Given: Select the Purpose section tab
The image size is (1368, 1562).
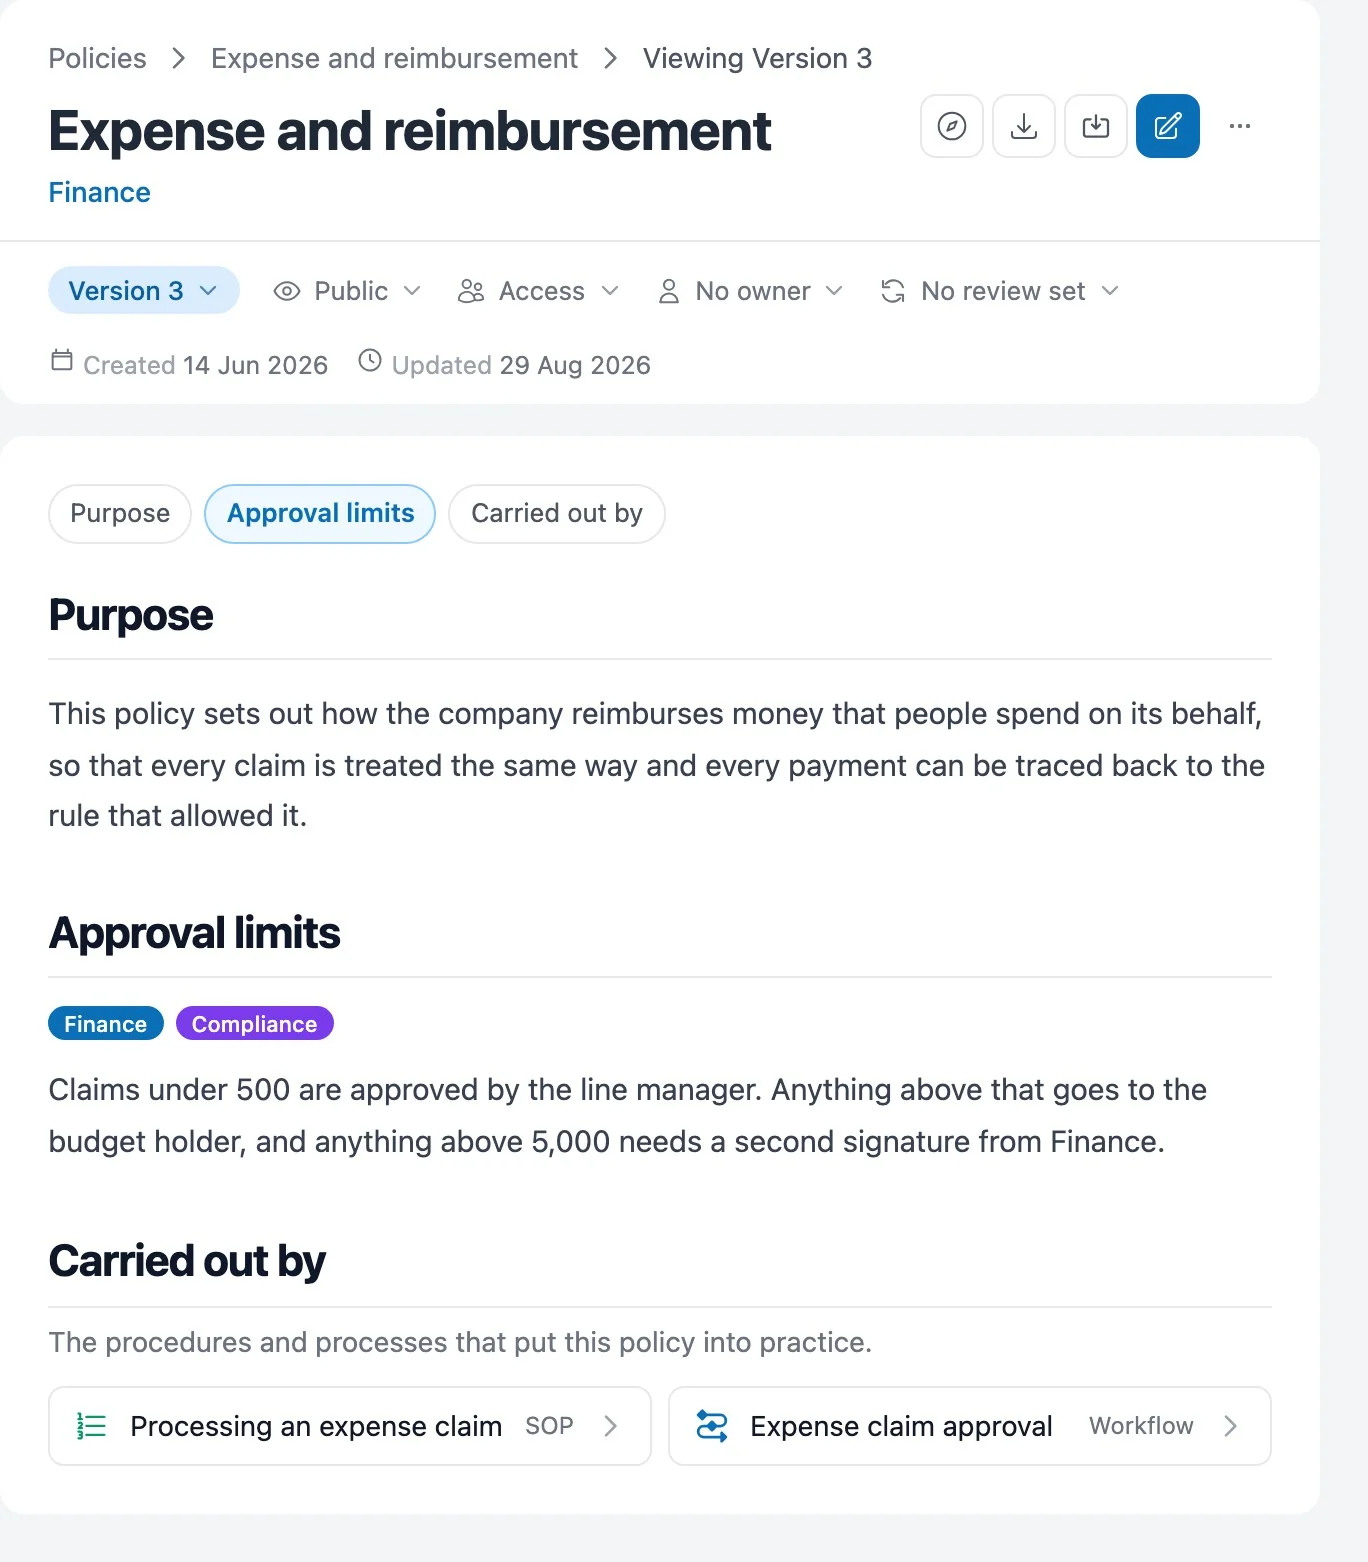Looking at the screenshot, I should tap(120, 514).
